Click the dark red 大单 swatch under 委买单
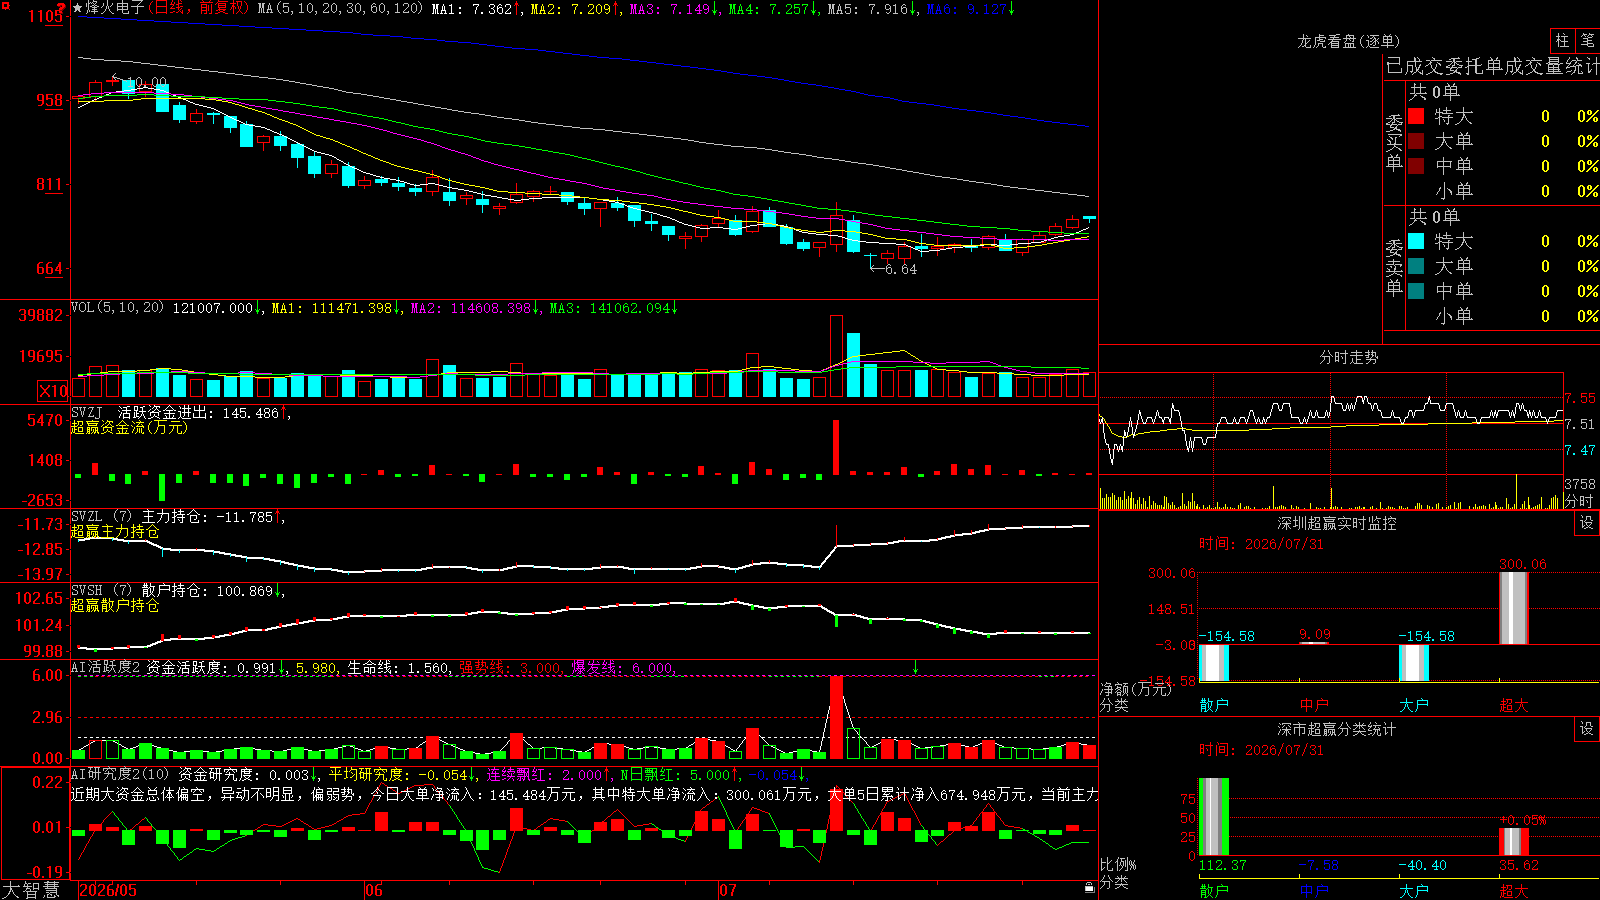The height and width of the screenshot is (900, 1600). tap(1416, 141)
